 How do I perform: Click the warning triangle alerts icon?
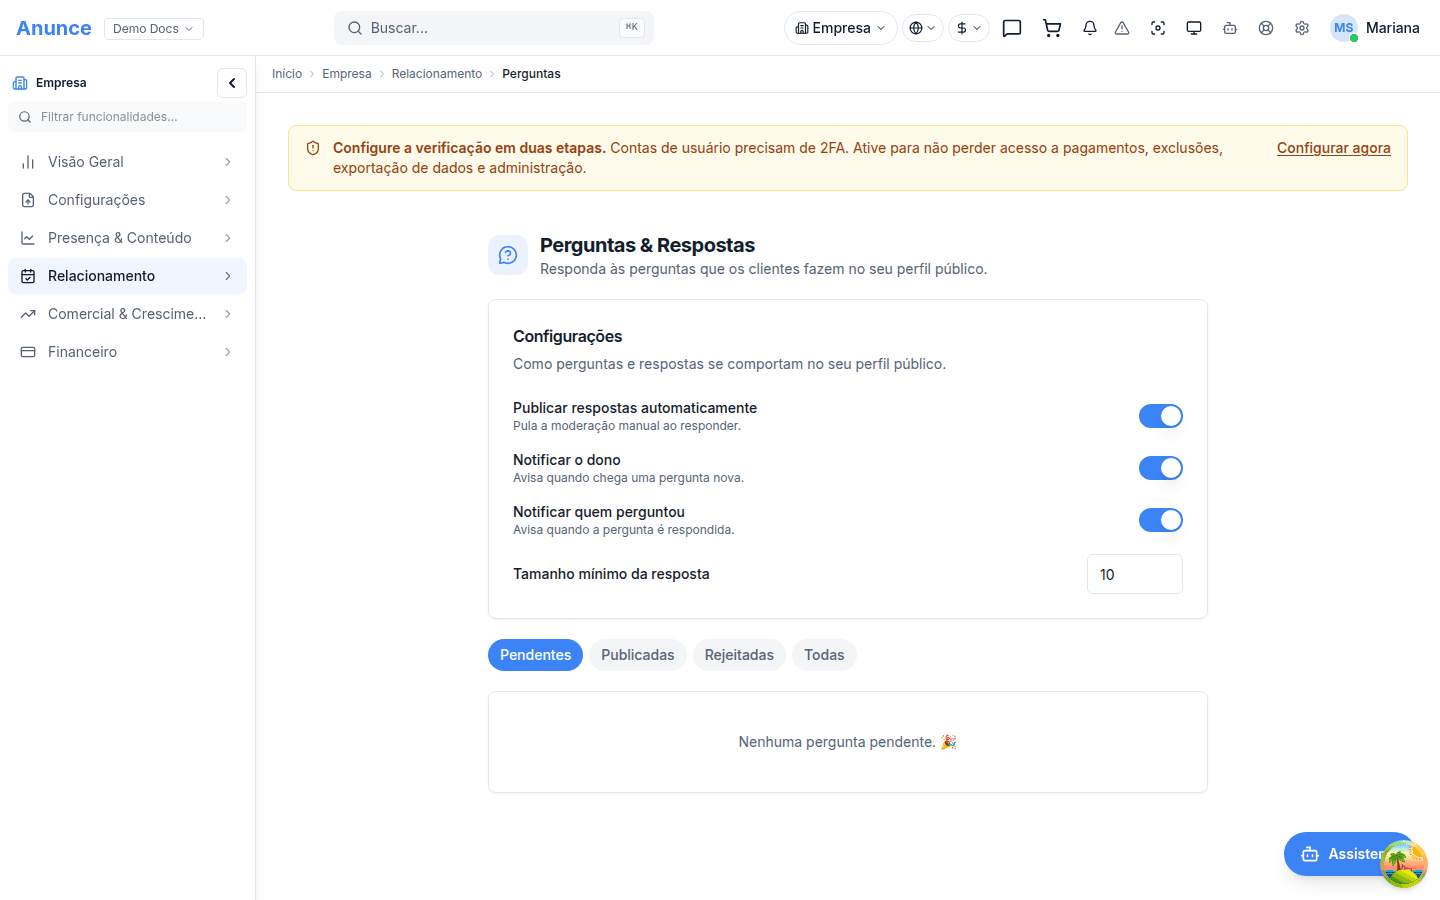[1122, 28]
